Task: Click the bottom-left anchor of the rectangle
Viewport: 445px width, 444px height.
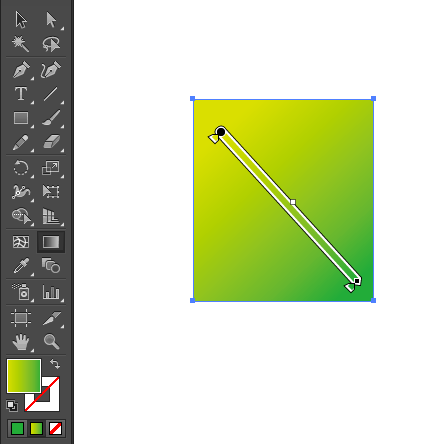Action: click(192, 300)
